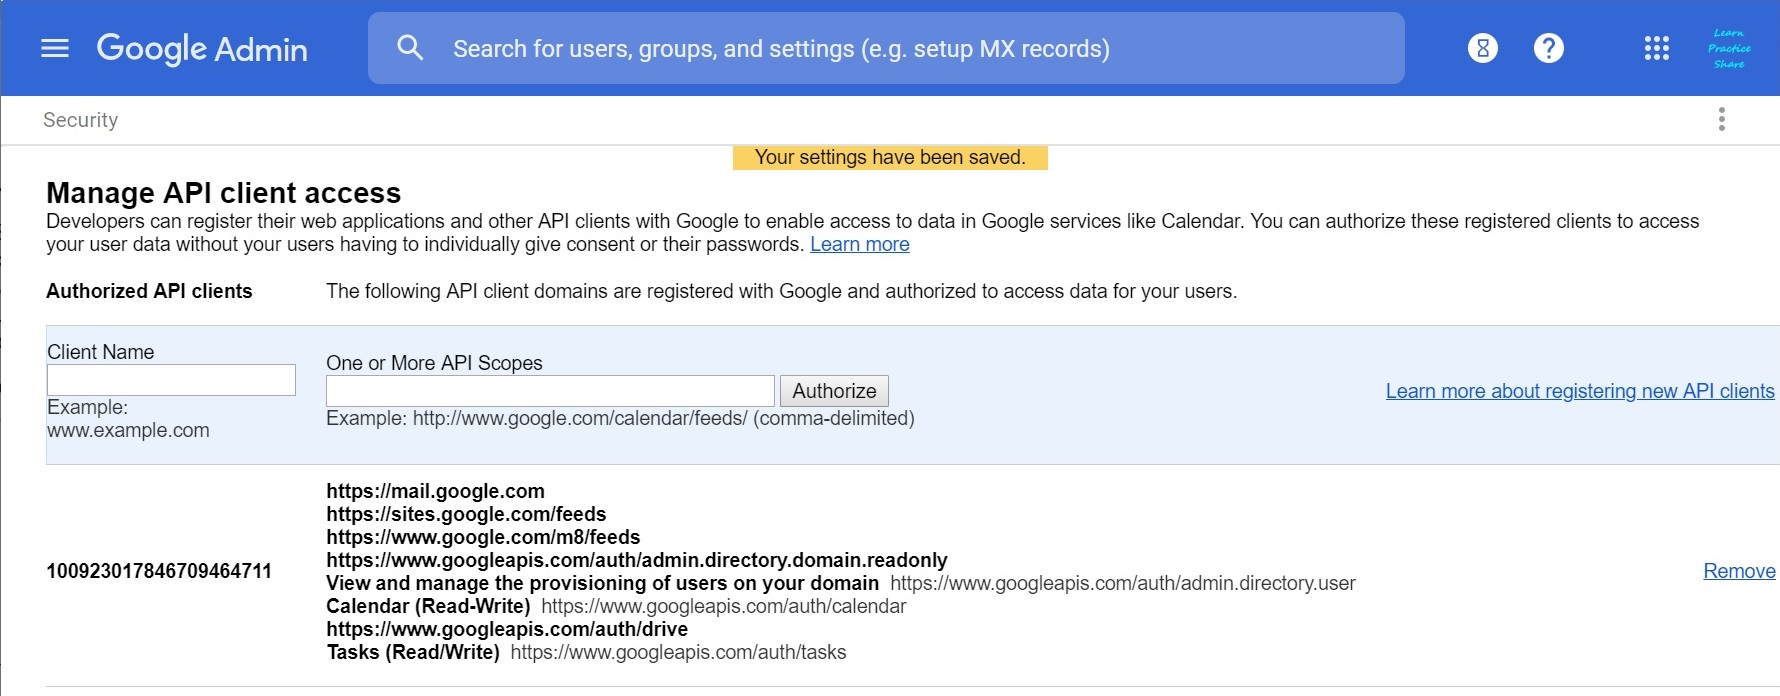Image resolution: width=1780 pixels, height=696 pixels.
Task: Open the three-dot more options menu
Action: [x=1721, y=119]
